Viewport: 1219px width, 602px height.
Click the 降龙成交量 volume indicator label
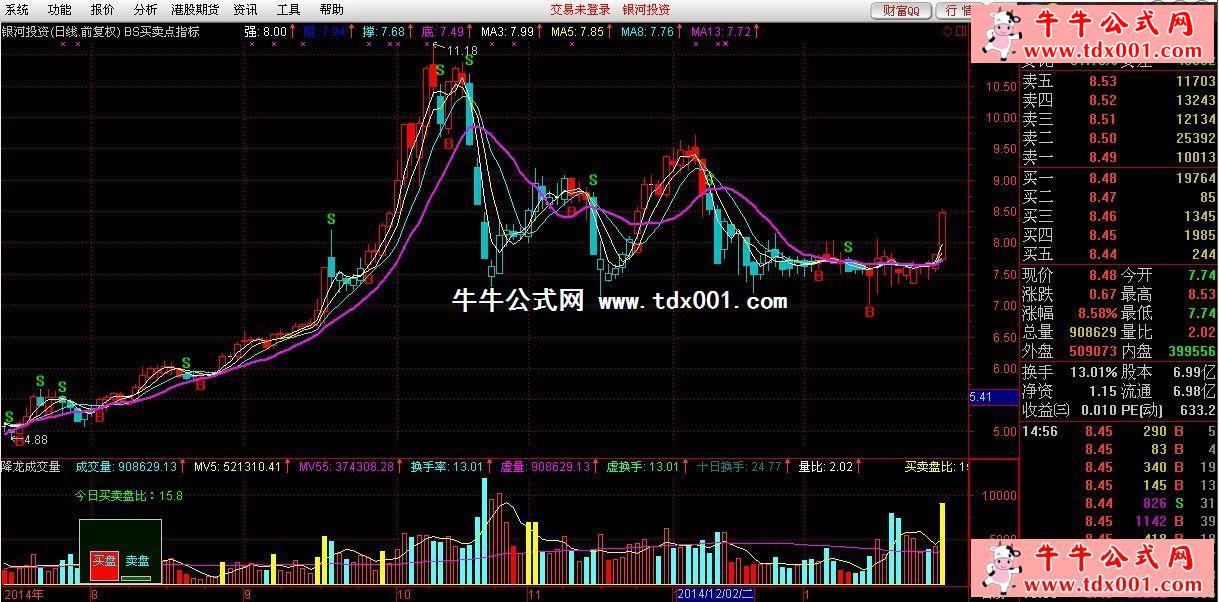coord(32,466)
